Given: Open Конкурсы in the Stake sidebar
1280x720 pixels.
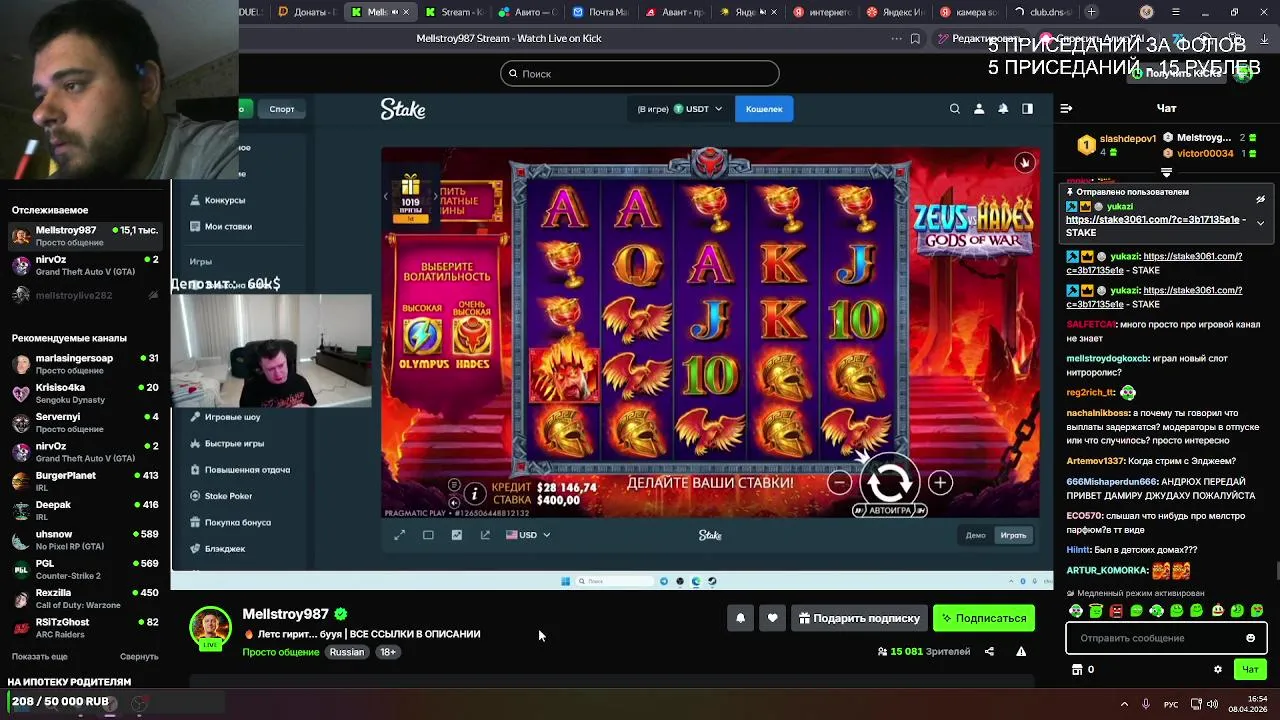Looking at the screenshot, I should [225, 200].
